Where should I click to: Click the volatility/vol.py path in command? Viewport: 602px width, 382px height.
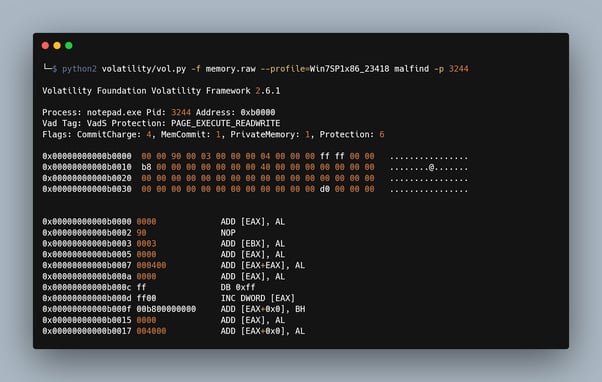144,69
